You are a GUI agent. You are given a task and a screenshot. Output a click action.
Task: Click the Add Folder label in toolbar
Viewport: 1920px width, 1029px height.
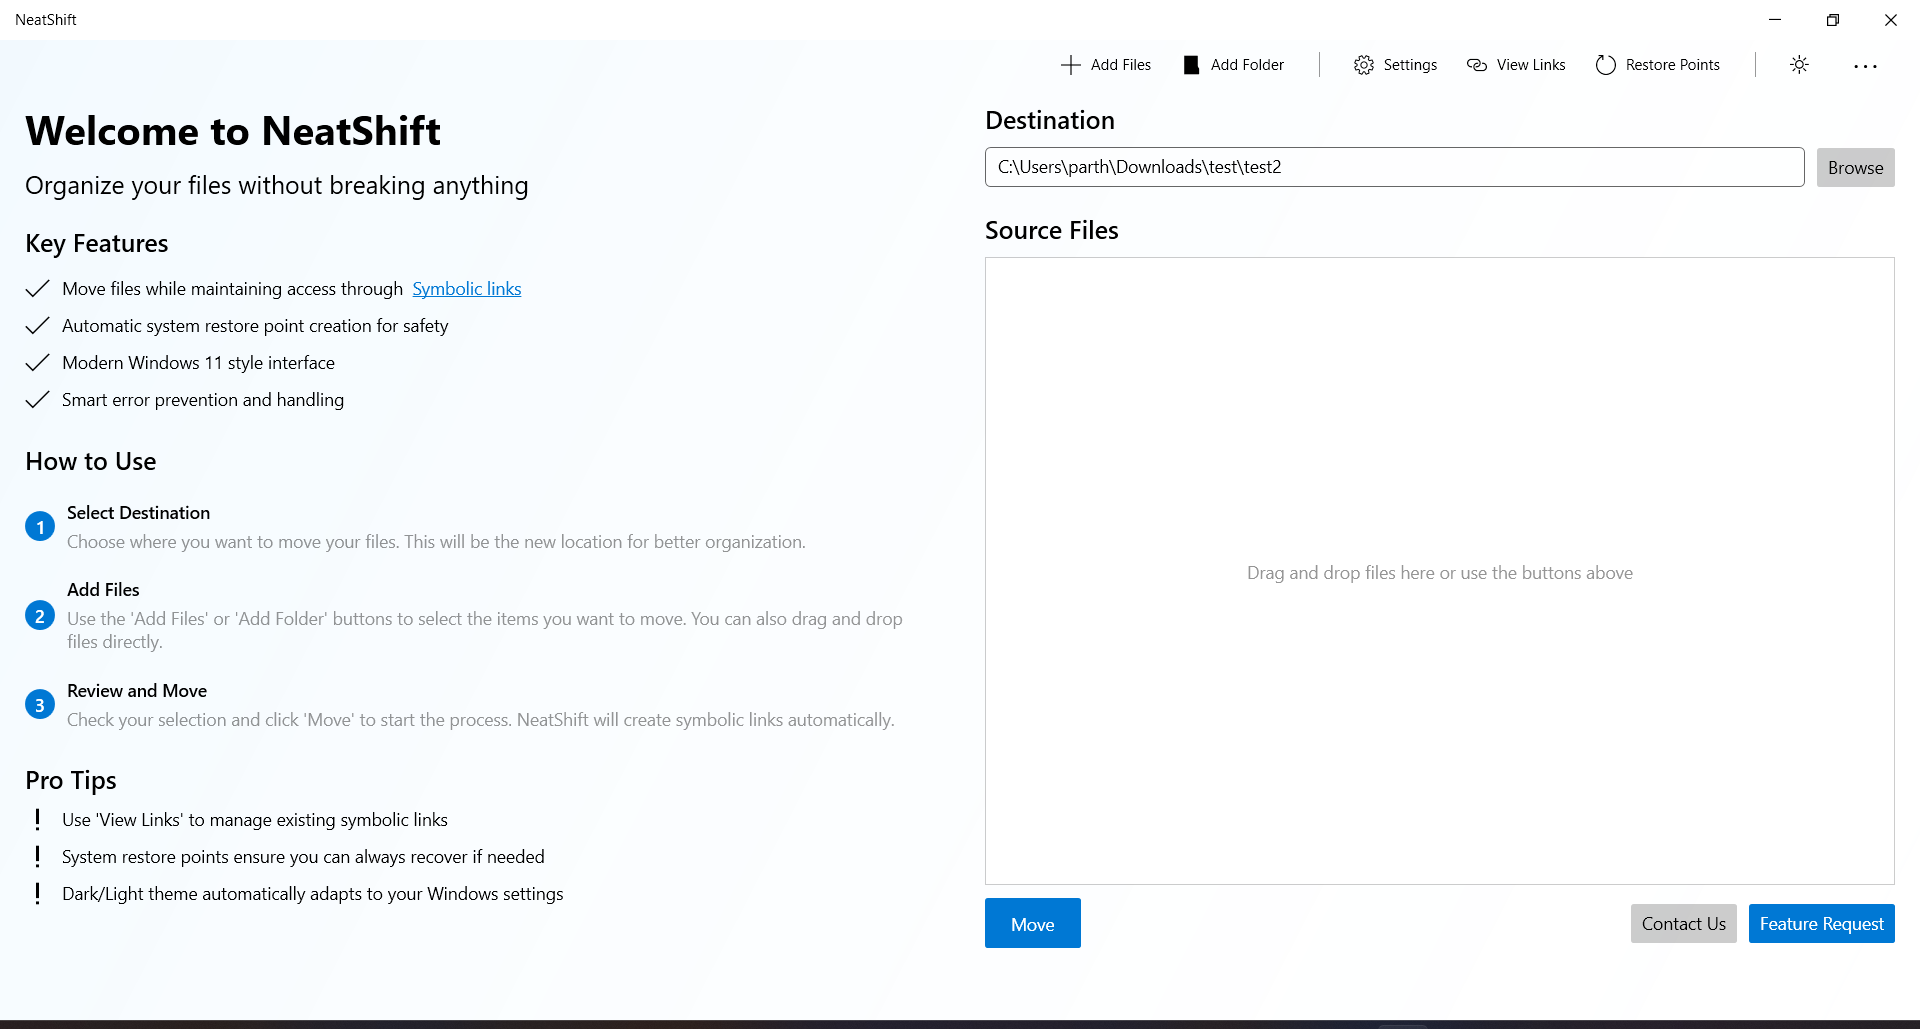point(1247,65)
